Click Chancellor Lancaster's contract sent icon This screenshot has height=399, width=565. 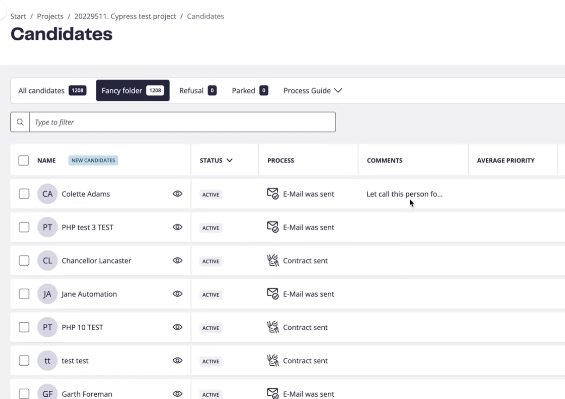click(x=272, y=260)
